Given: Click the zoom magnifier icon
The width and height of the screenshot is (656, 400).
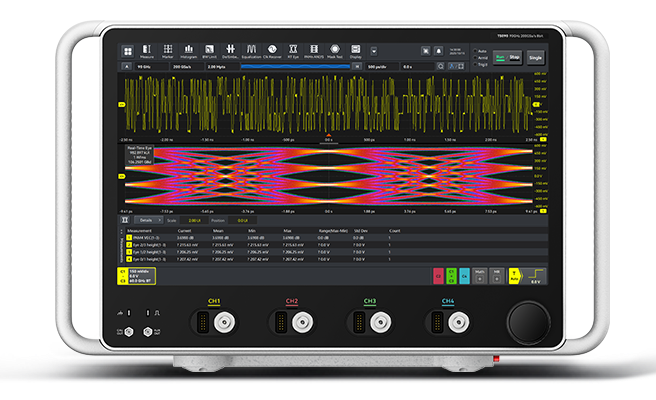Looking at the screenshot, I should 441,67.
